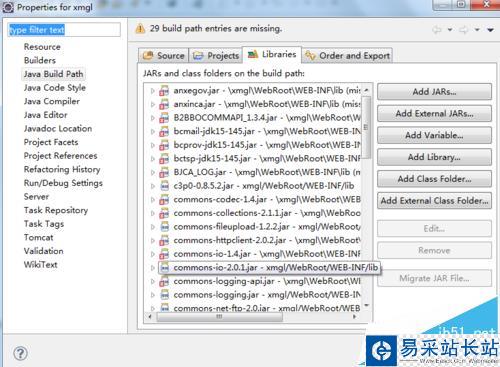Viewport: 500px width, 367px height.
Task: Click the vertical scrollbar thumb of the JAR list
Action: [366, 128]
